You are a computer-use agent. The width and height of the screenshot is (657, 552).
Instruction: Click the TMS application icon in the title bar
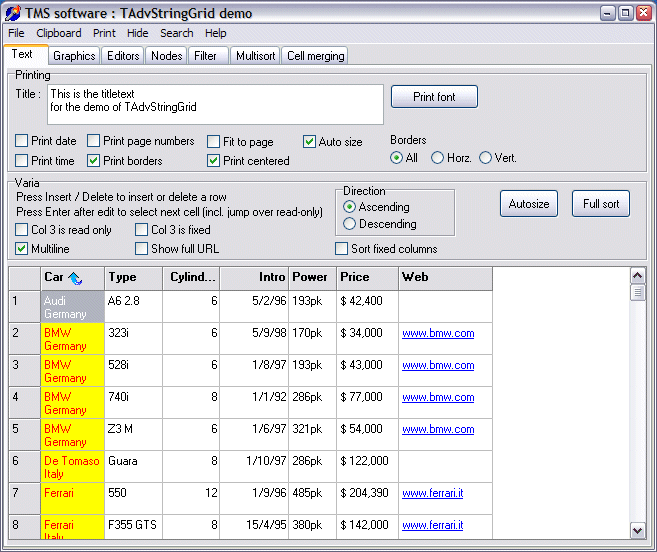(13, 13)
